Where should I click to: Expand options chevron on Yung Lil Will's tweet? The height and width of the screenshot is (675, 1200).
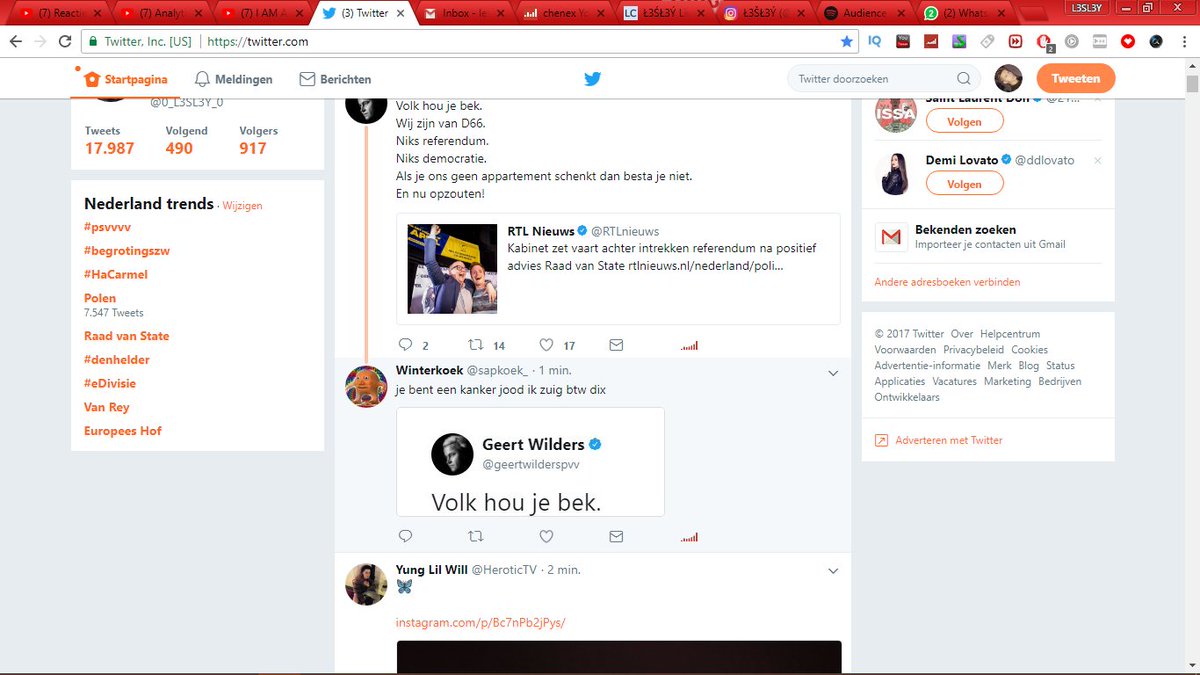[833, 571]
